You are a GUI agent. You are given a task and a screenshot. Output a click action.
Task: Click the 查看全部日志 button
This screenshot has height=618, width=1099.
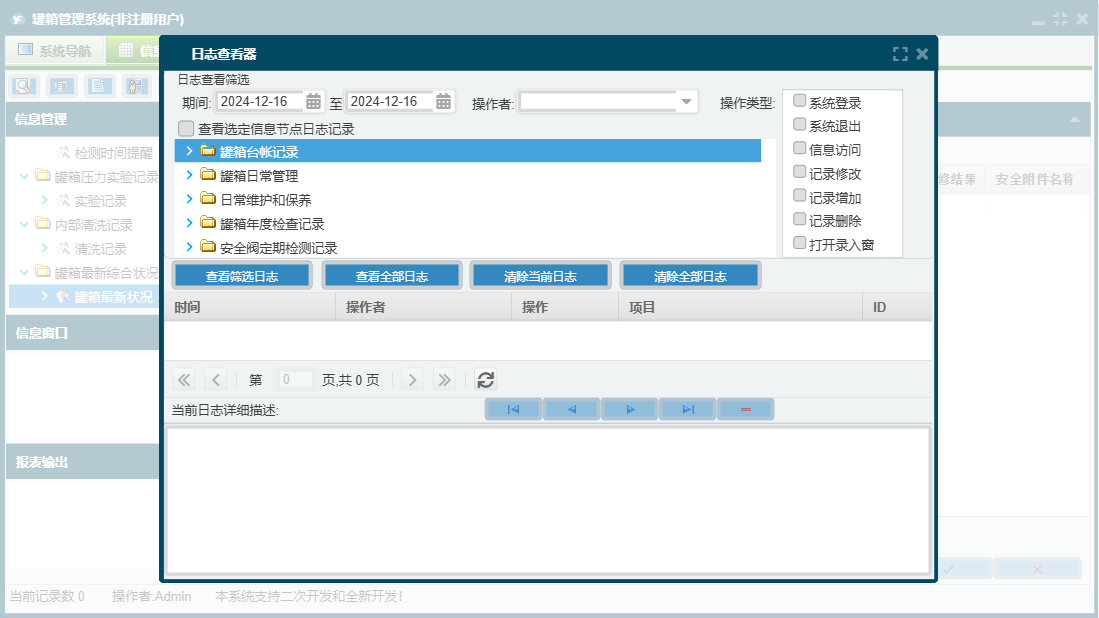point(392,276)
